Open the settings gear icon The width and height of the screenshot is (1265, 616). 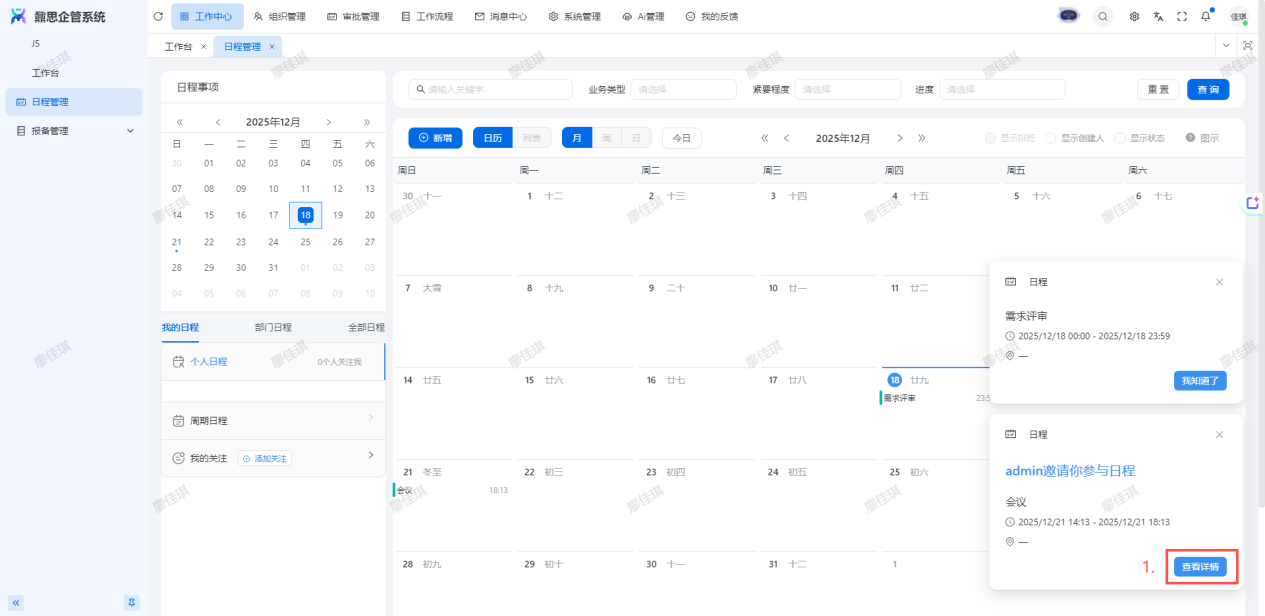coord(1134,16)
